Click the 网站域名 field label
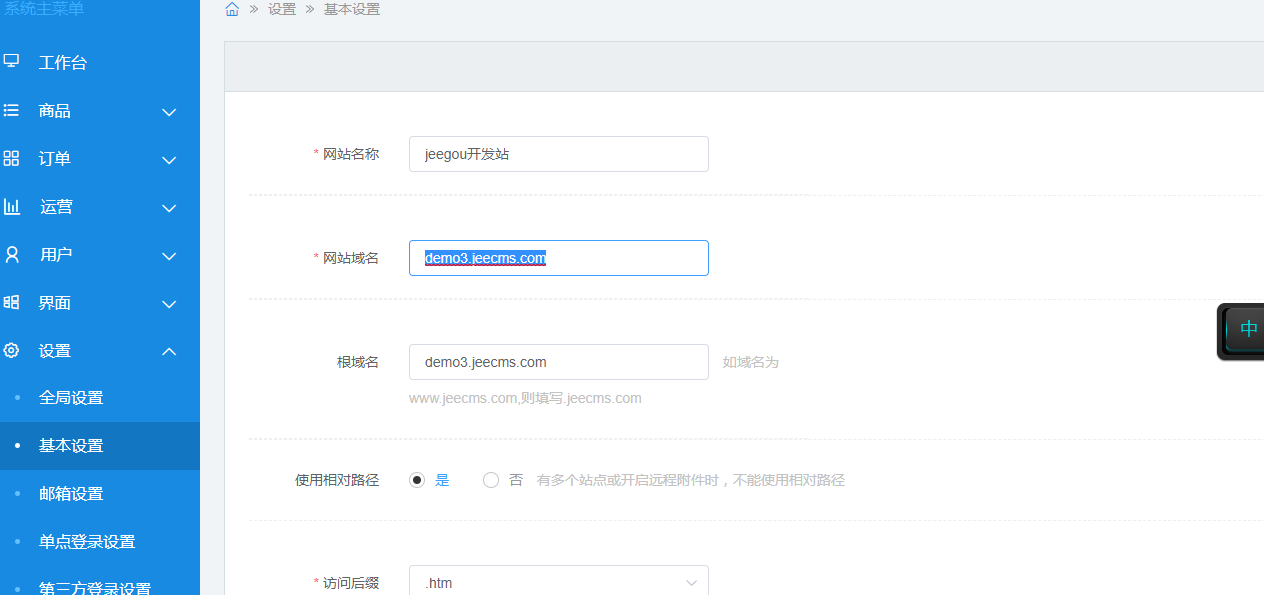This screenshot has height=595, width=1264. (x=351, y=258)
